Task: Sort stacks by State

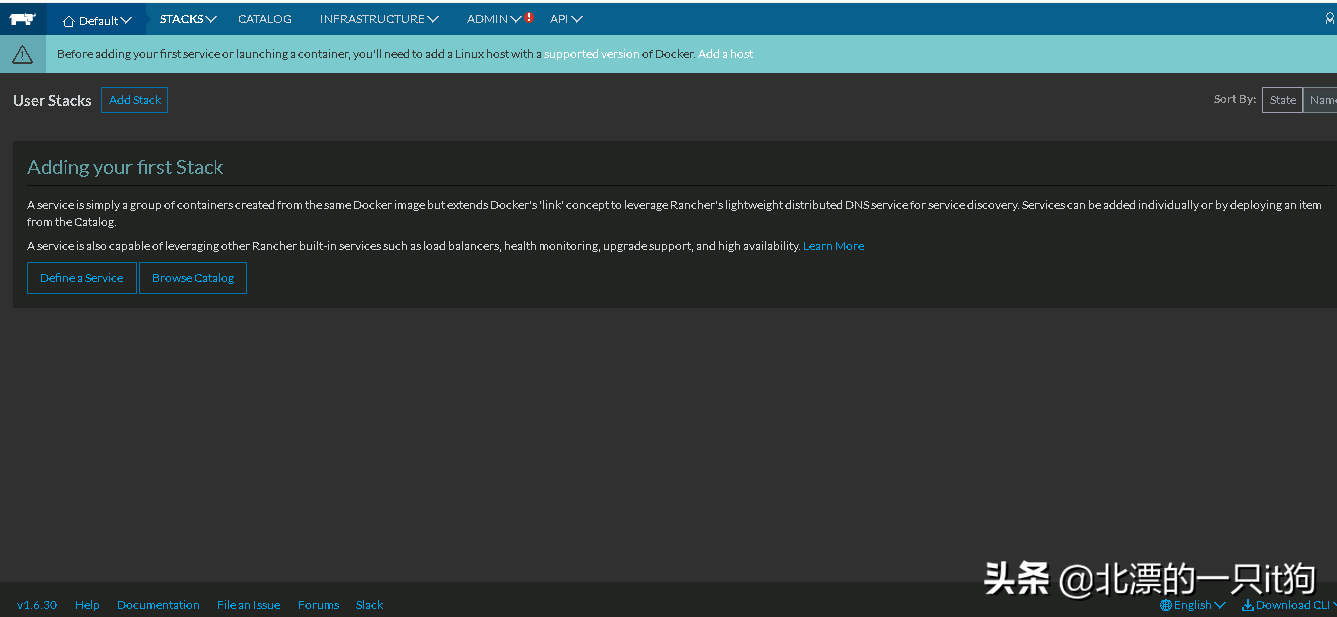Action: (x=1282, y=100)
